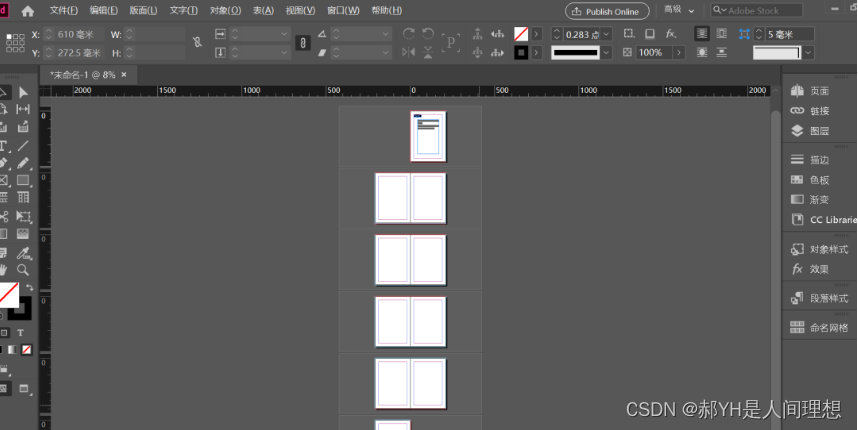Click the black stroke swatch in control bar
The image size is (858, 430).
[521, 53]
